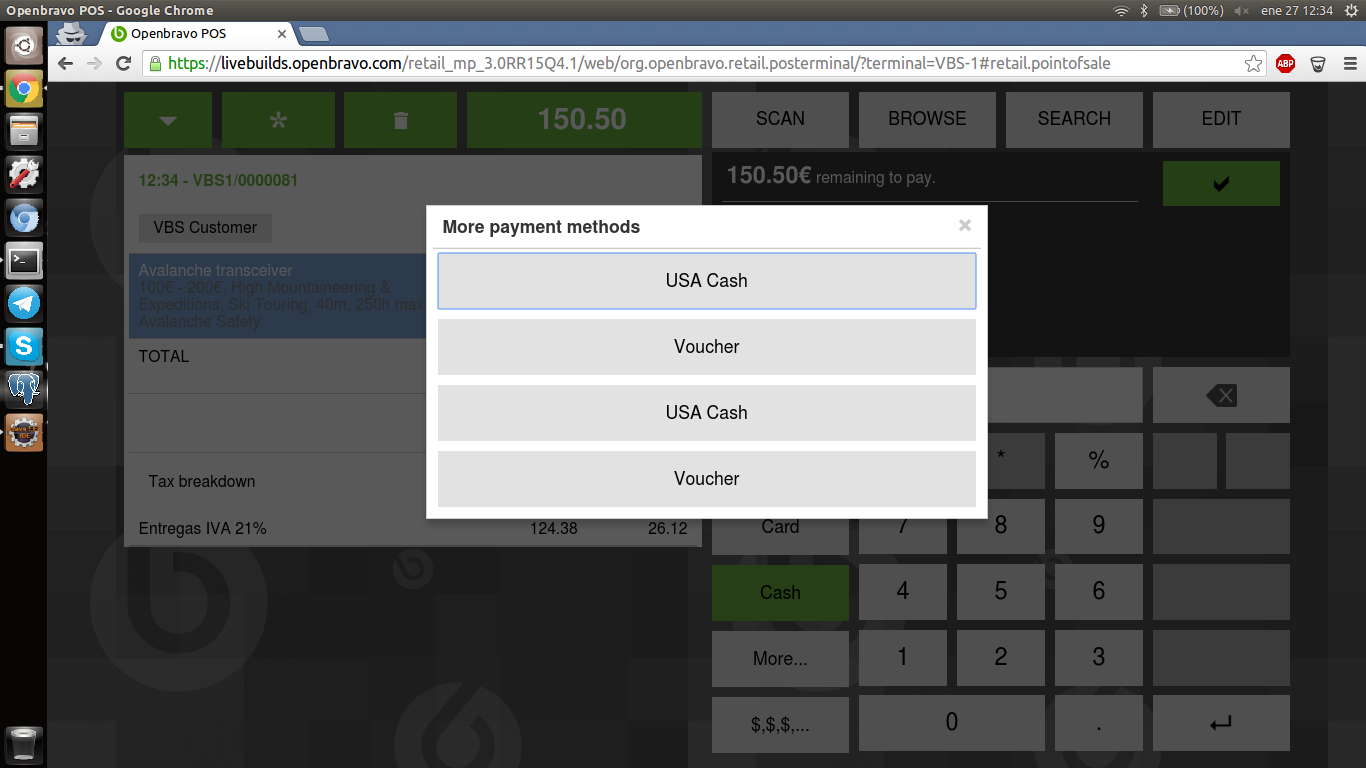This screenshot has width=1366, height=768.
Task: Open the Ubuntu Dash launcher icon
Action: [24, 45]
